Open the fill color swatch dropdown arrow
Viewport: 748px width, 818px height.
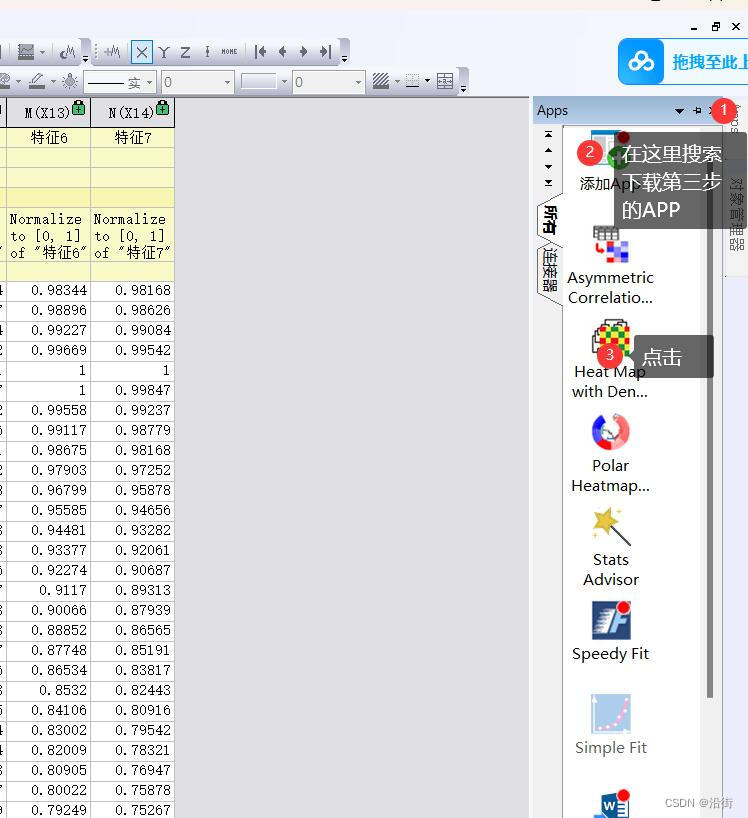point(284,82)
